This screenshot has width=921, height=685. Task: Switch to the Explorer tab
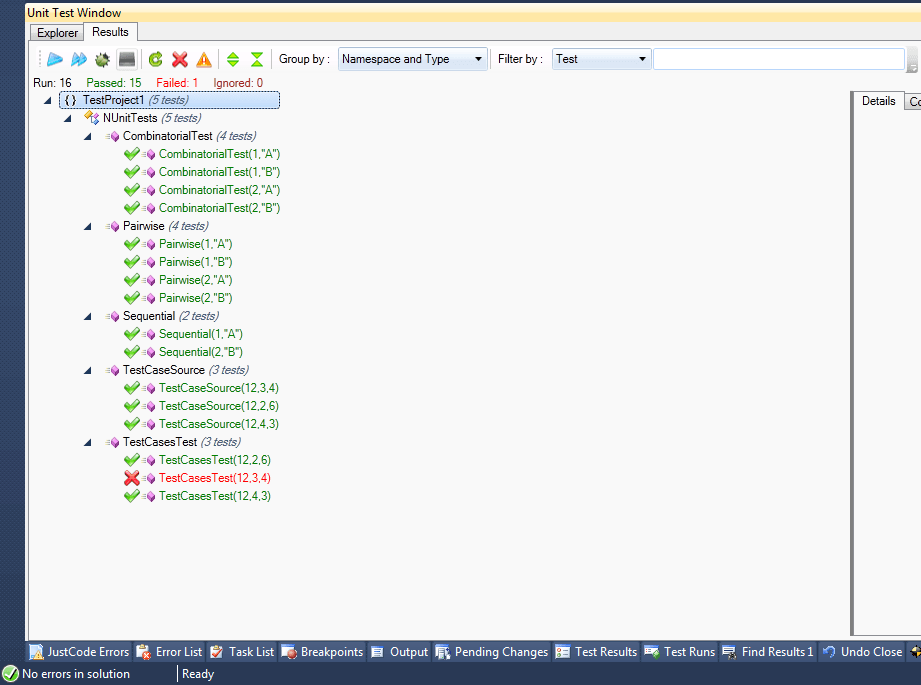click(57, 33)
